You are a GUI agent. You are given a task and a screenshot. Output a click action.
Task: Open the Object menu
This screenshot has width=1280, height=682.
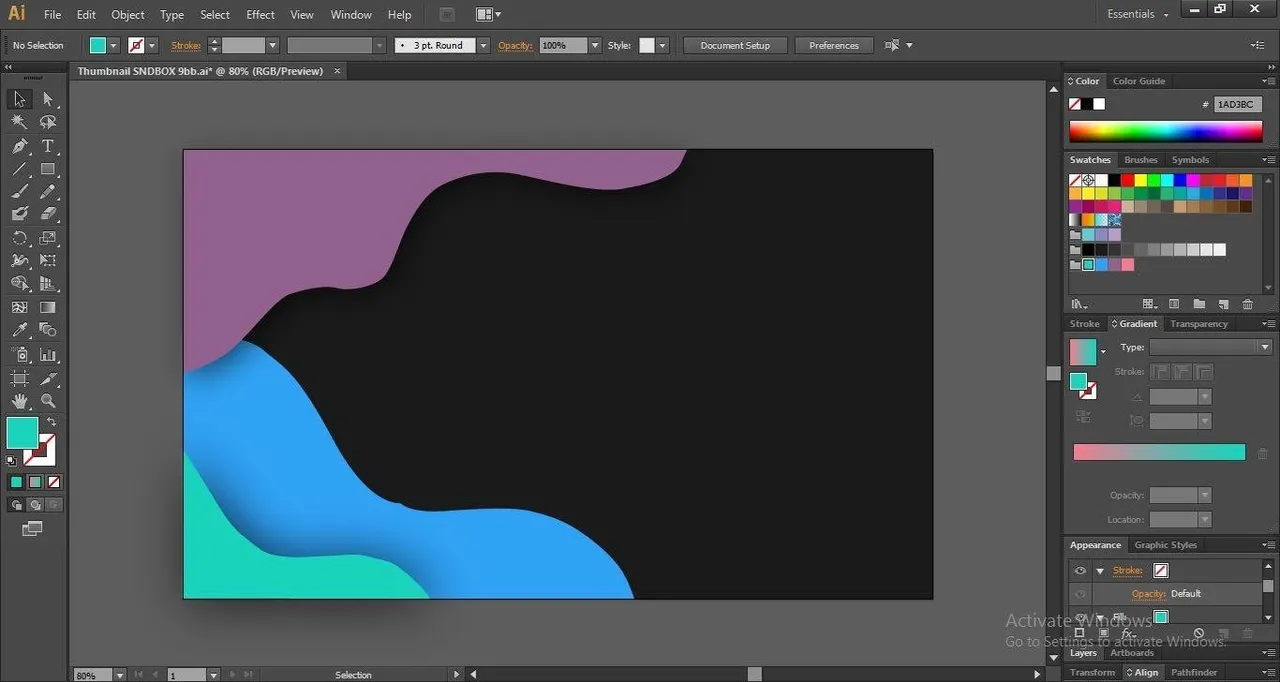pos(128,15)
